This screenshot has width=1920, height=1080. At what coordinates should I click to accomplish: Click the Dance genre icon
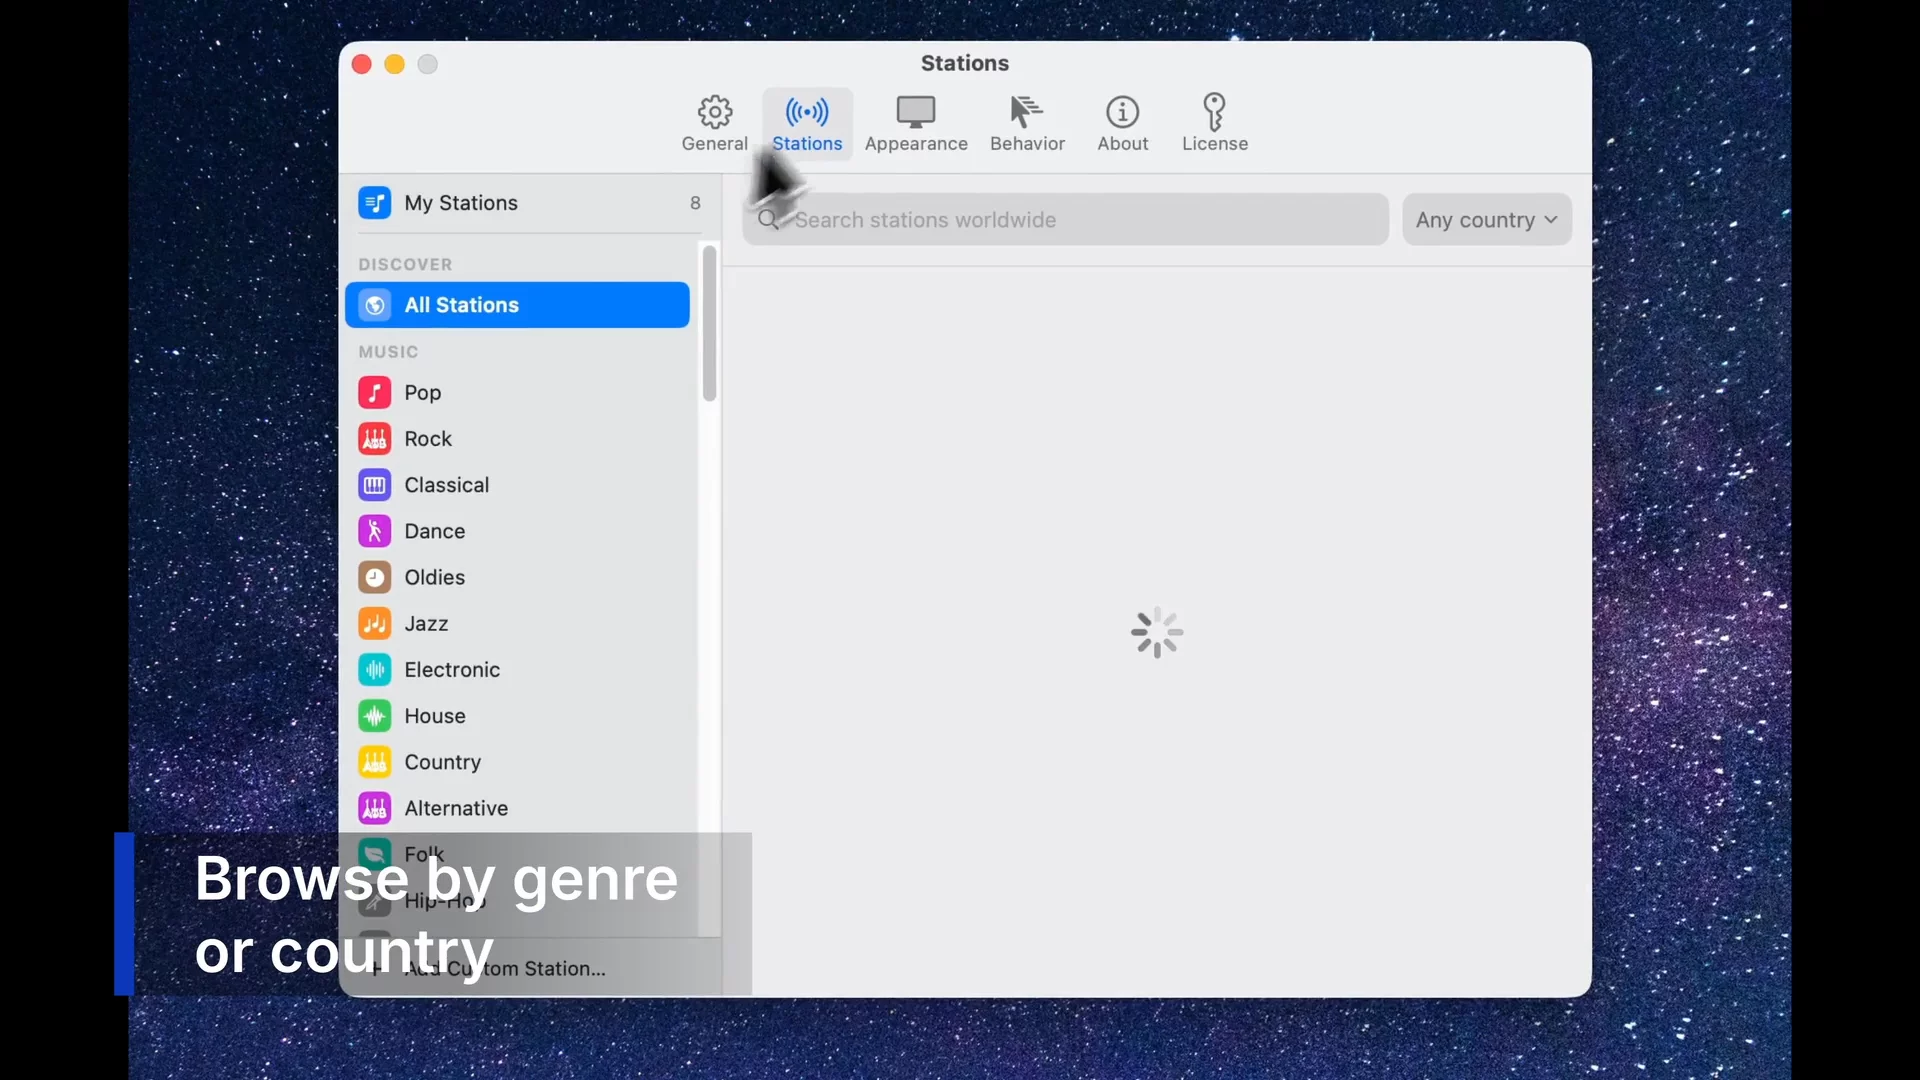point(375,531)
